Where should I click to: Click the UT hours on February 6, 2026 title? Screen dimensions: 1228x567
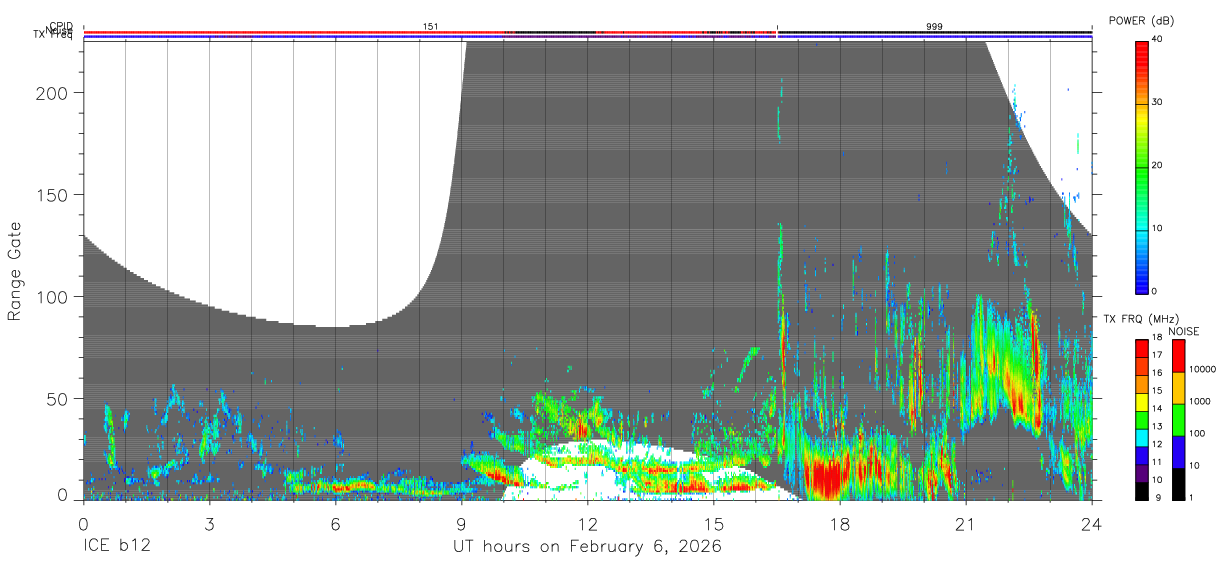(588, 547)
